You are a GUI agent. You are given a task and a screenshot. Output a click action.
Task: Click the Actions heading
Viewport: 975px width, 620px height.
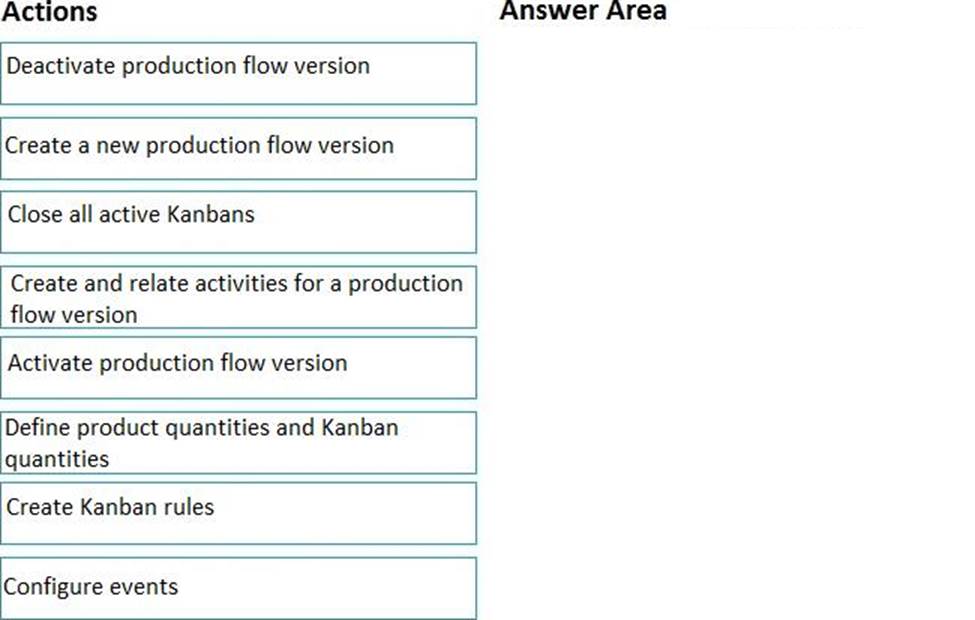(49, 12)
